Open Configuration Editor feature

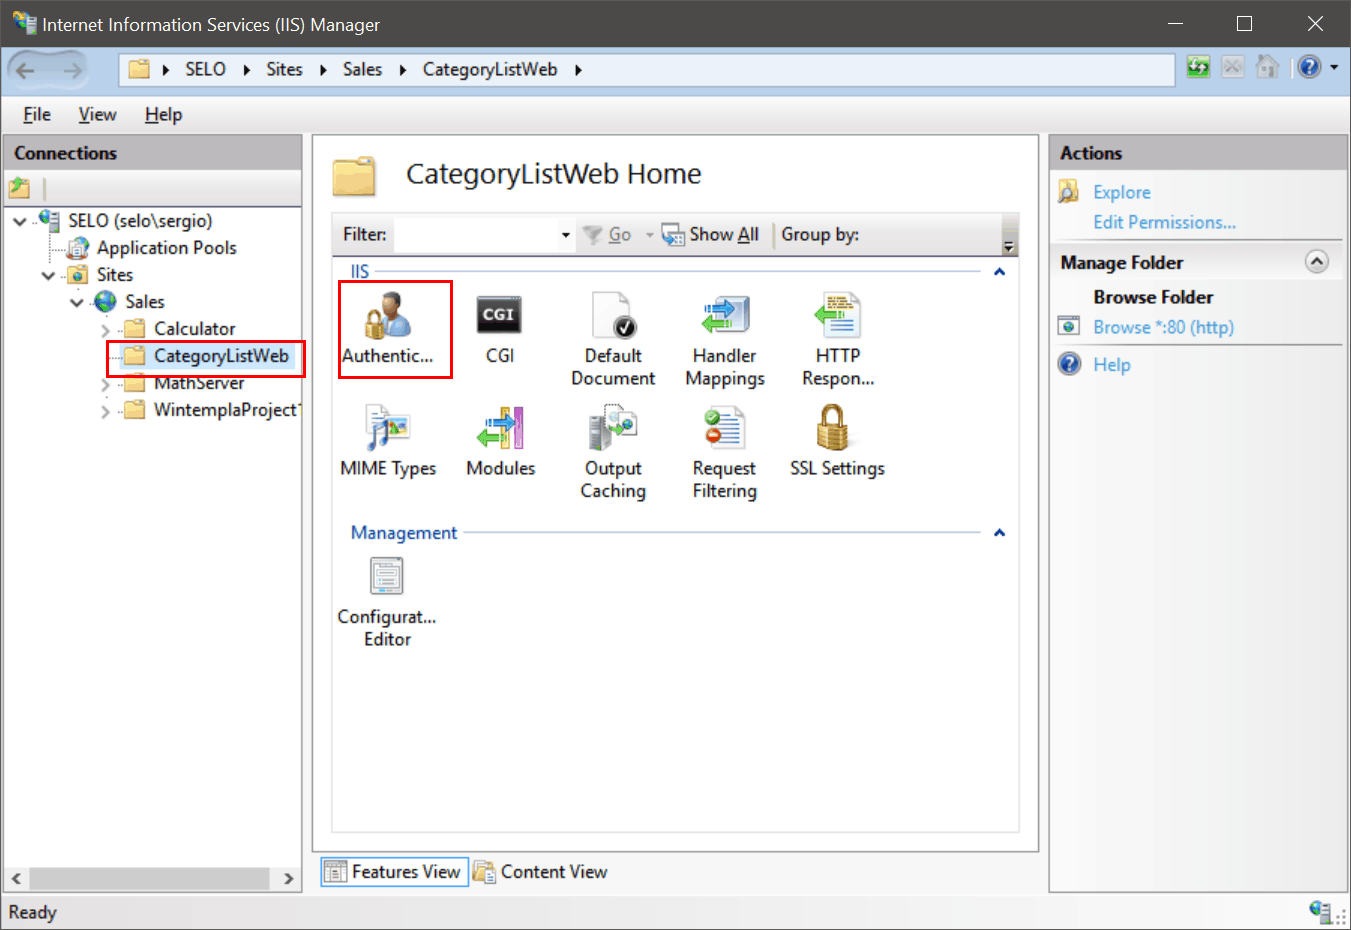point(387,602)
